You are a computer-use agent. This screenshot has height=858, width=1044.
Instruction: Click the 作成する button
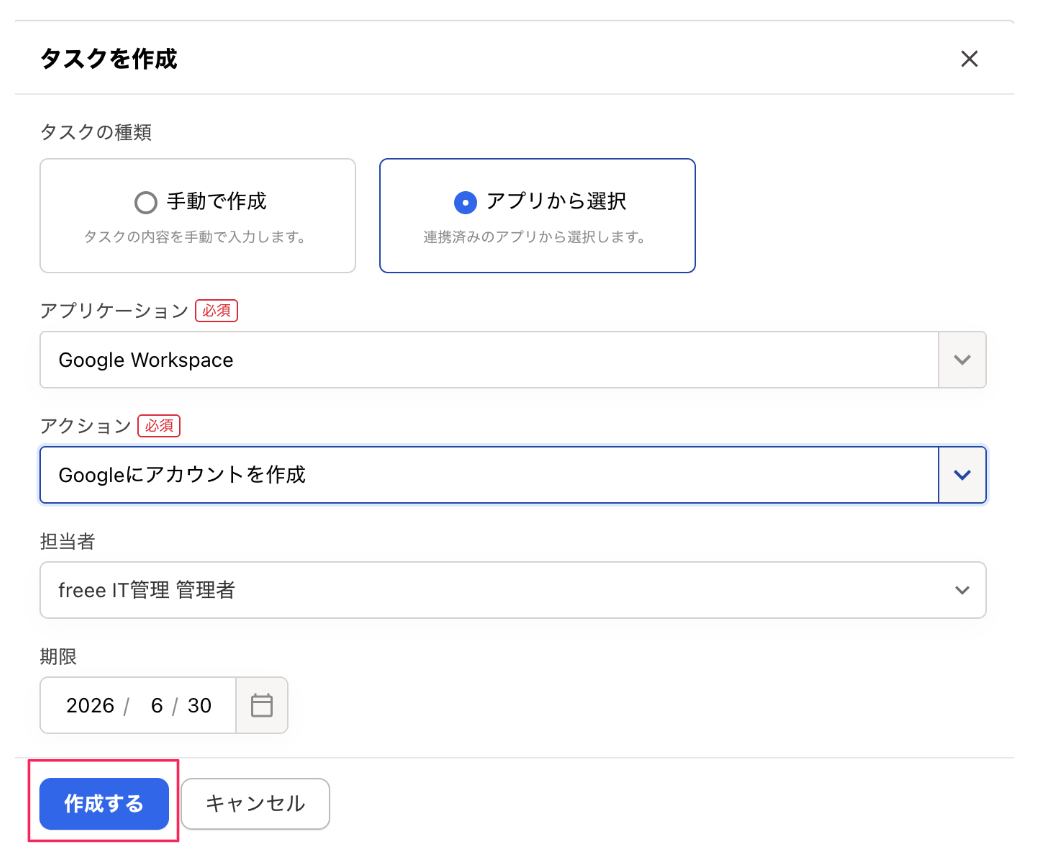104,803
